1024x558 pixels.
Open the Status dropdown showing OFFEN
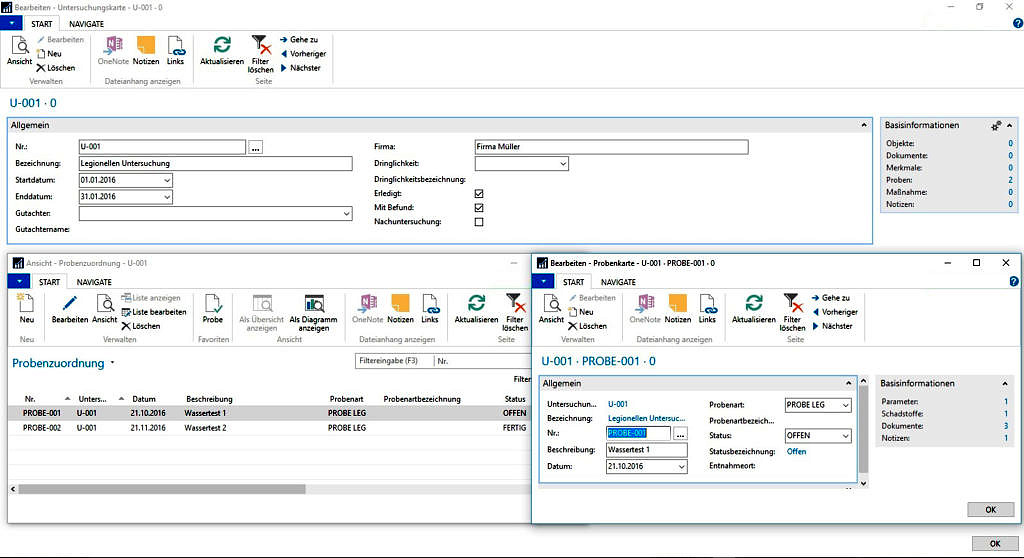(845, 436)
